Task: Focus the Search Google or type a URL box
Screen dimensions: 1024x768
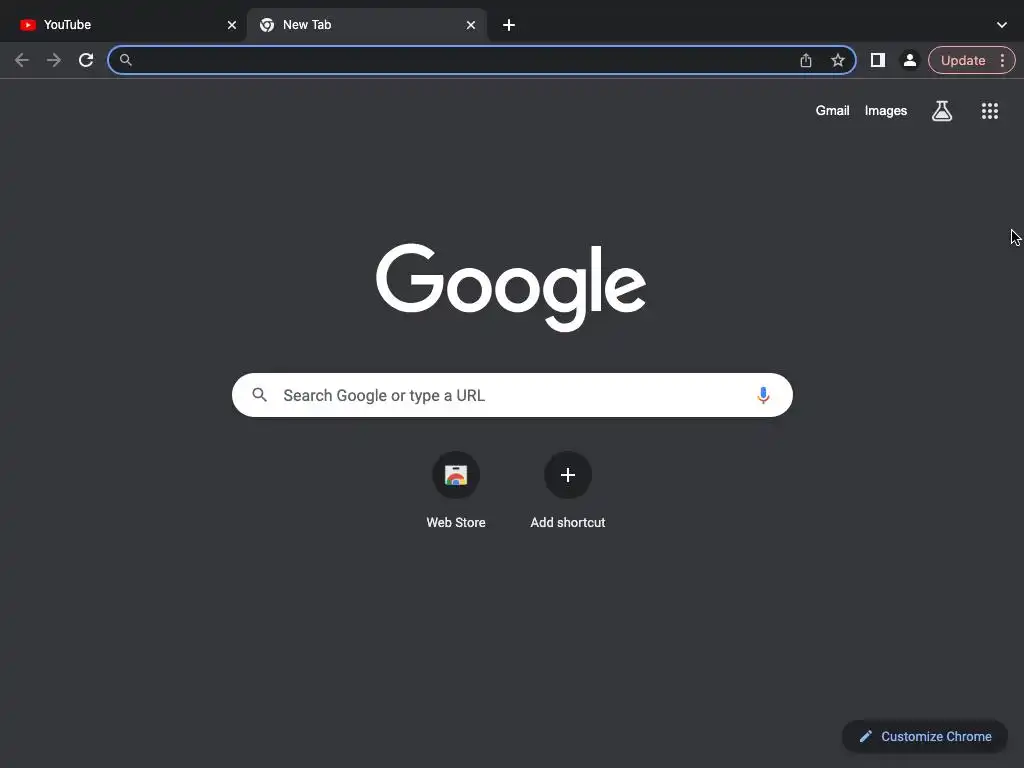Action: [x=512, y=395]
